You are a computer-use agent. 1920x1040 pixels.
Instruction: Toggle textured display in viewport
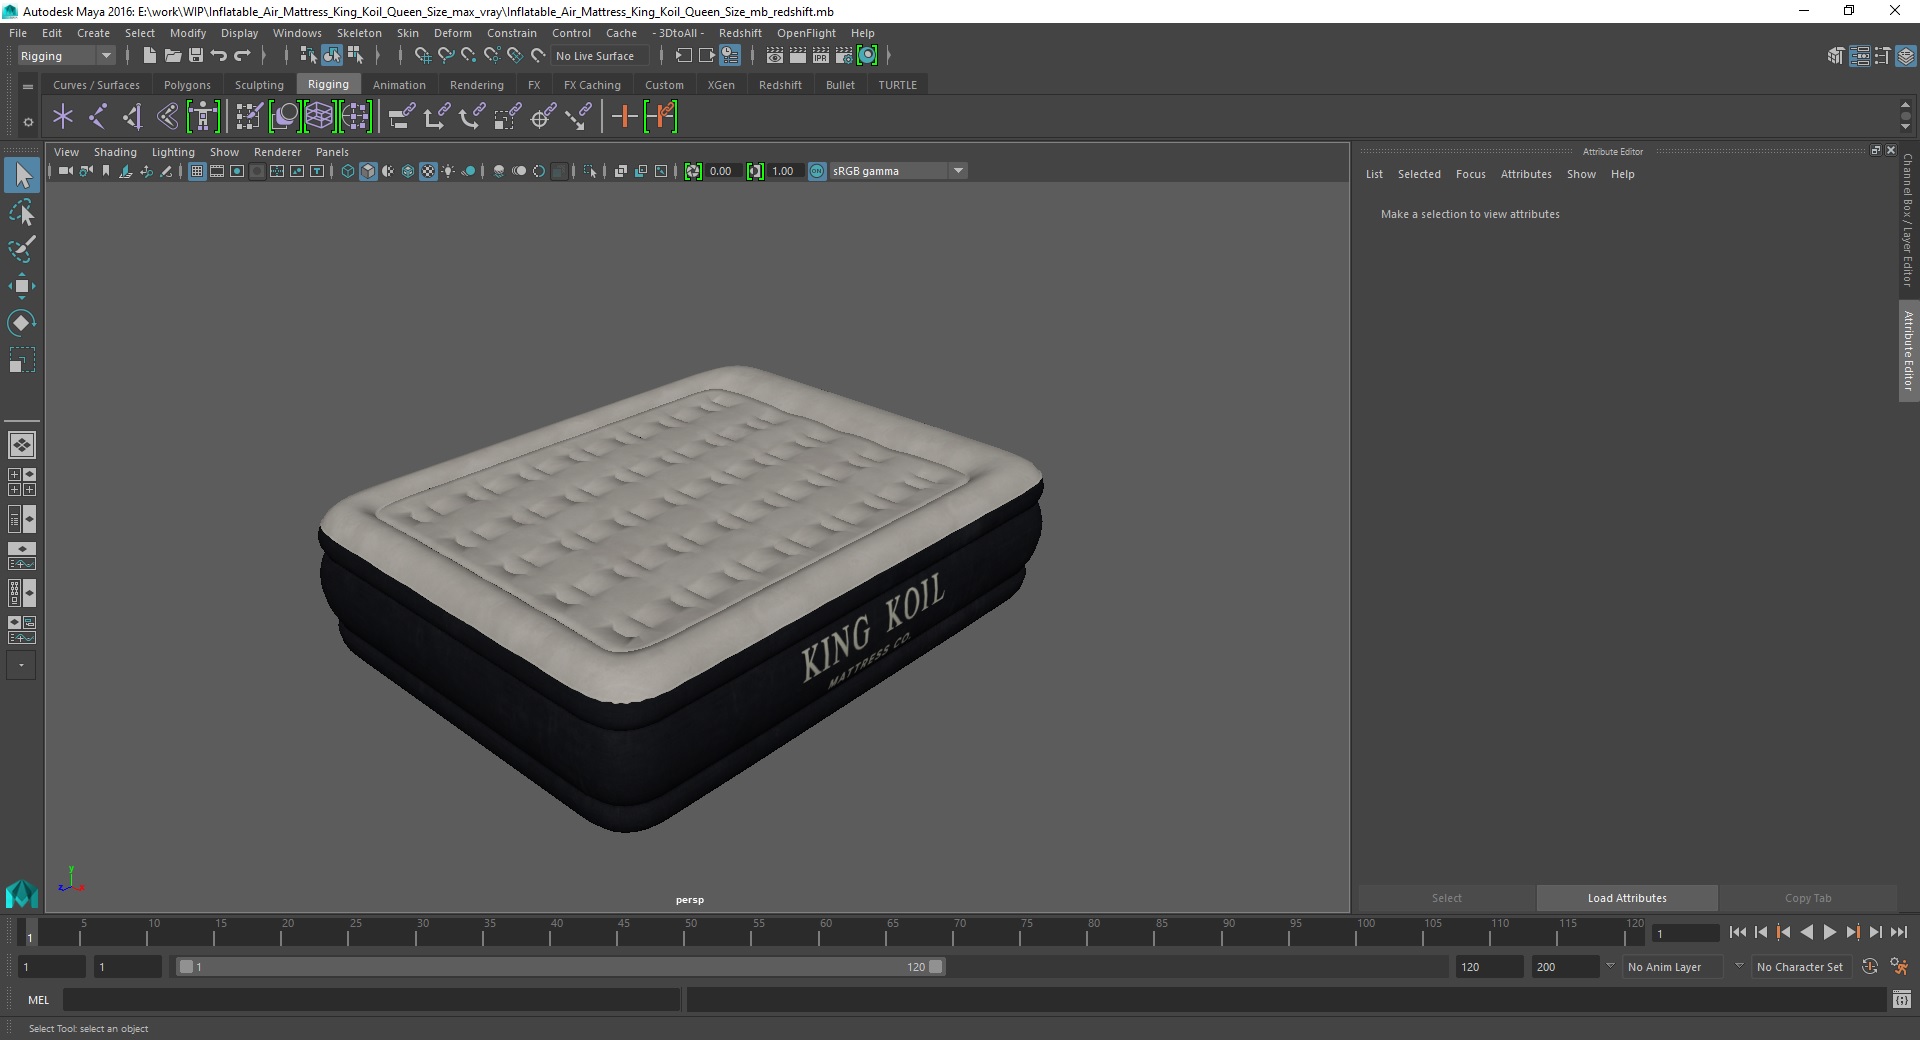pyautogui.click(x=428, y=171)
